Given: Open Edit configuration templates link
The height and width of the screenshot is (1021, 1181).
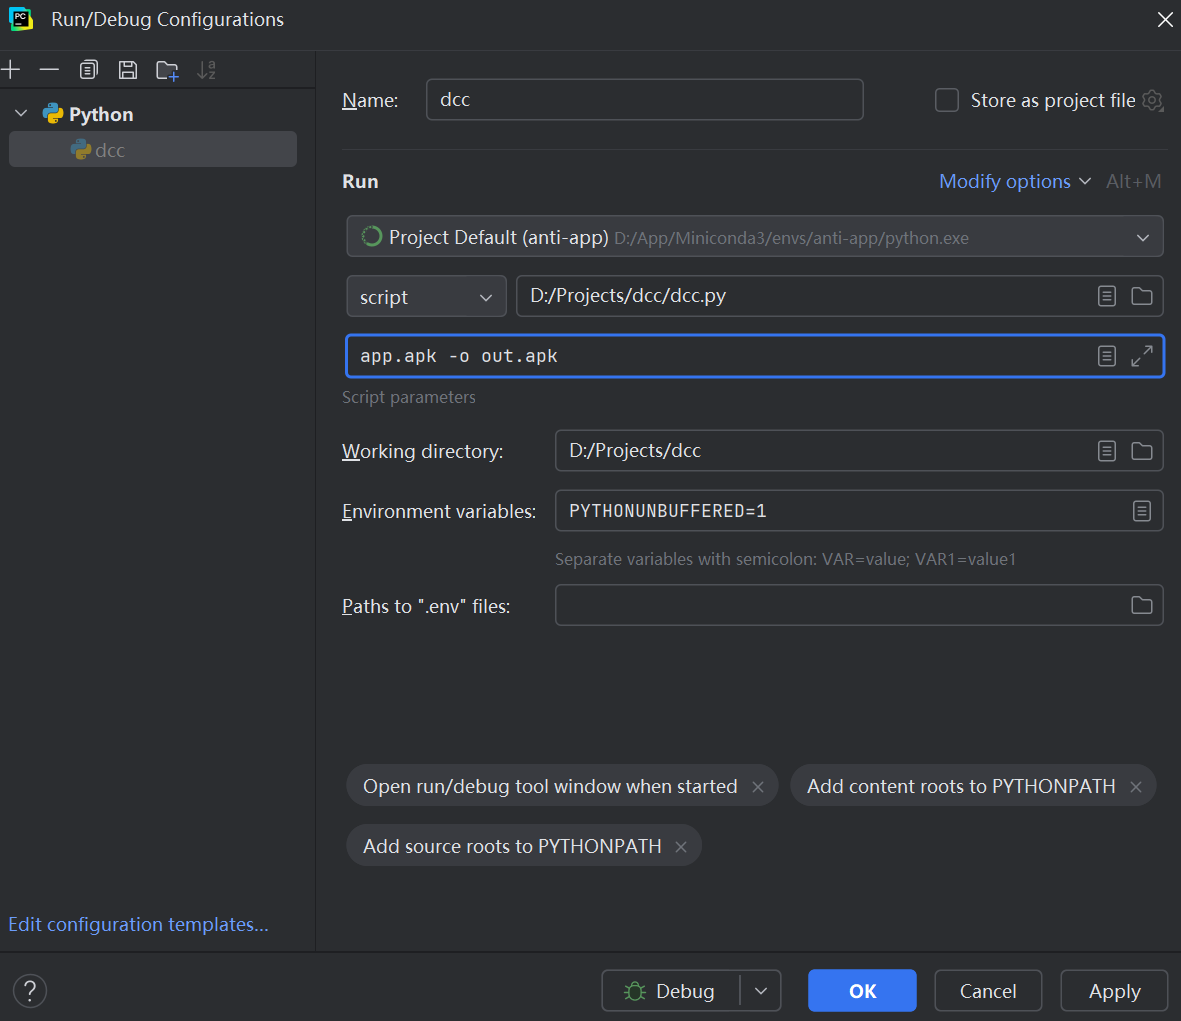Looking at the screenshot, I should point(139,924).
